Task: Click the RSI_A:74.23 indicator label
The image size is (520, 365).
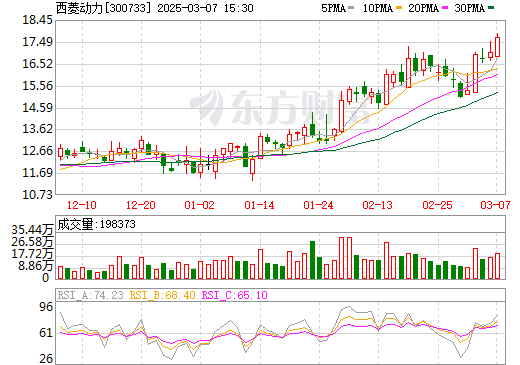Action: [x=90, y=295]
